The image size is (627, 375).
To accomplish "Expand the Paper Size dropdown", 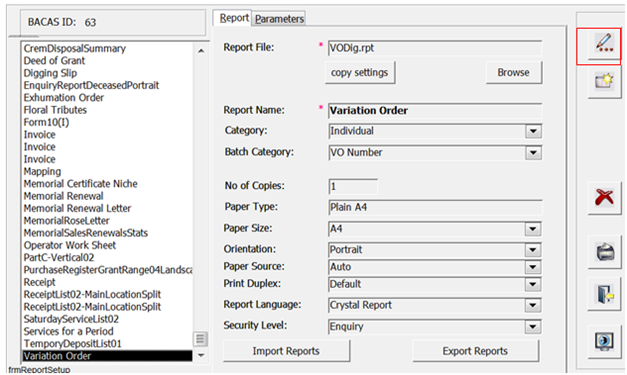I will [533, 229].
